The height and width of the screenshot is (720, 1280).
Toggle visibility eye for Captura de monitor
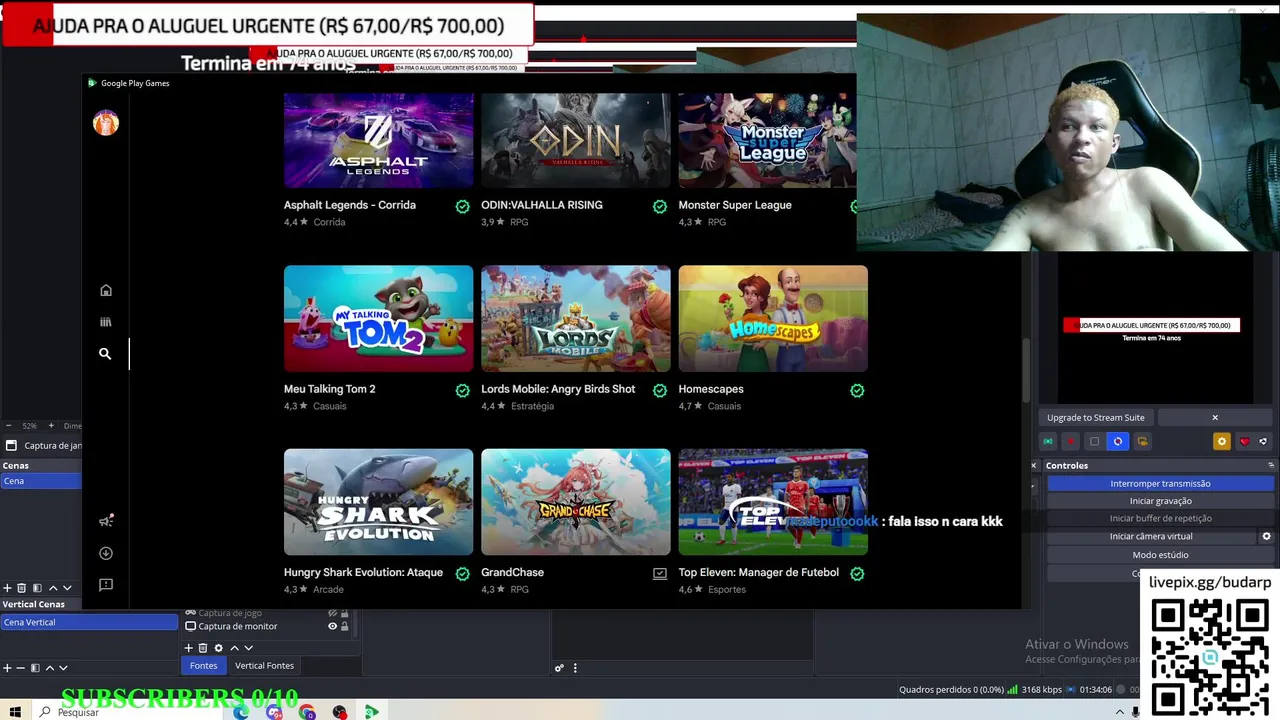pos(332,626)
